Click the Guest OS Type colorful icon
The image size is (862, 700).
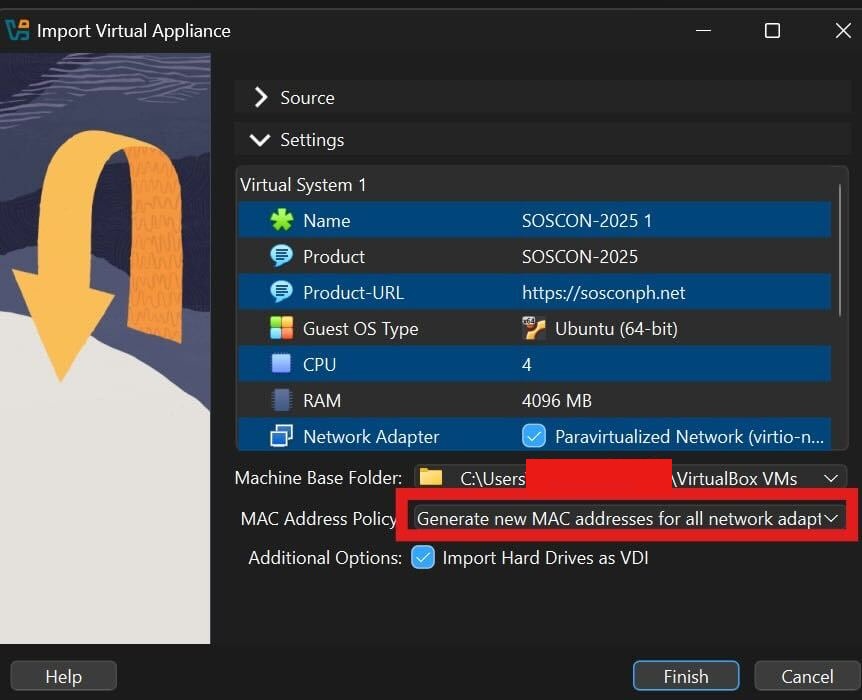(282, 329)
